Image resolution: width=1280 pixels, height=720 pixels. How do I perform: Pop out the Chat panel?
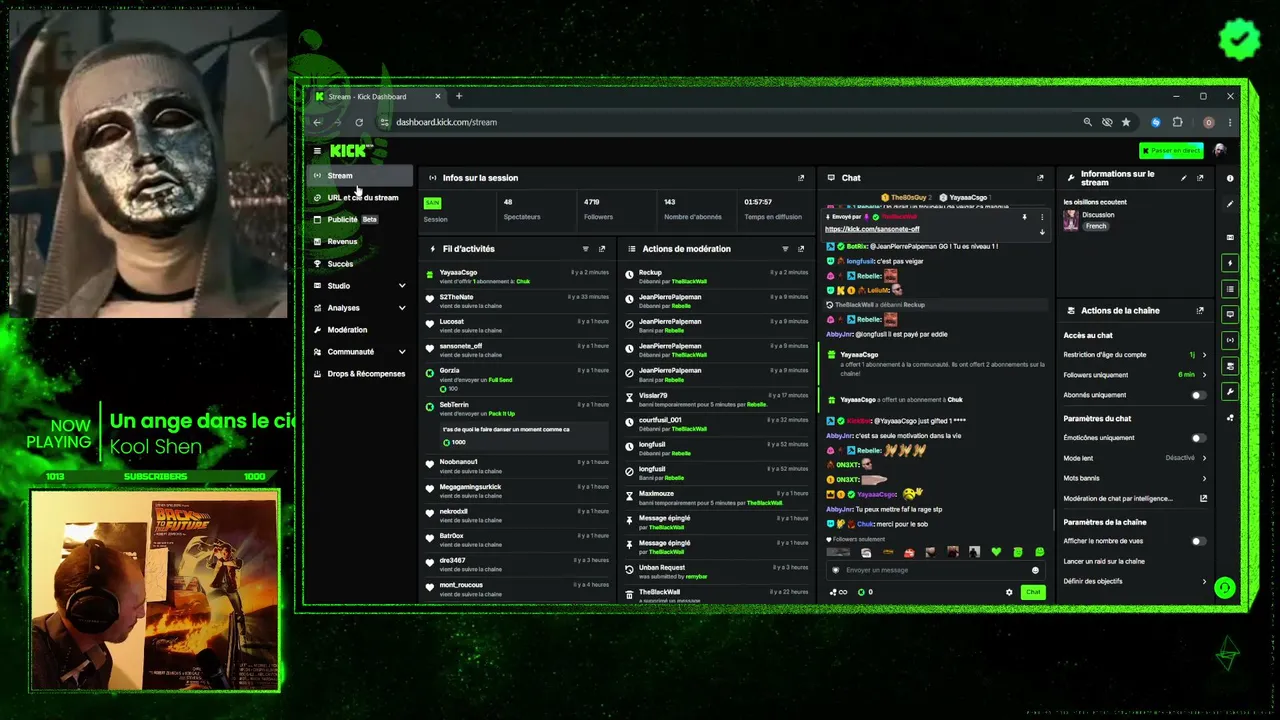point(1040,178)
